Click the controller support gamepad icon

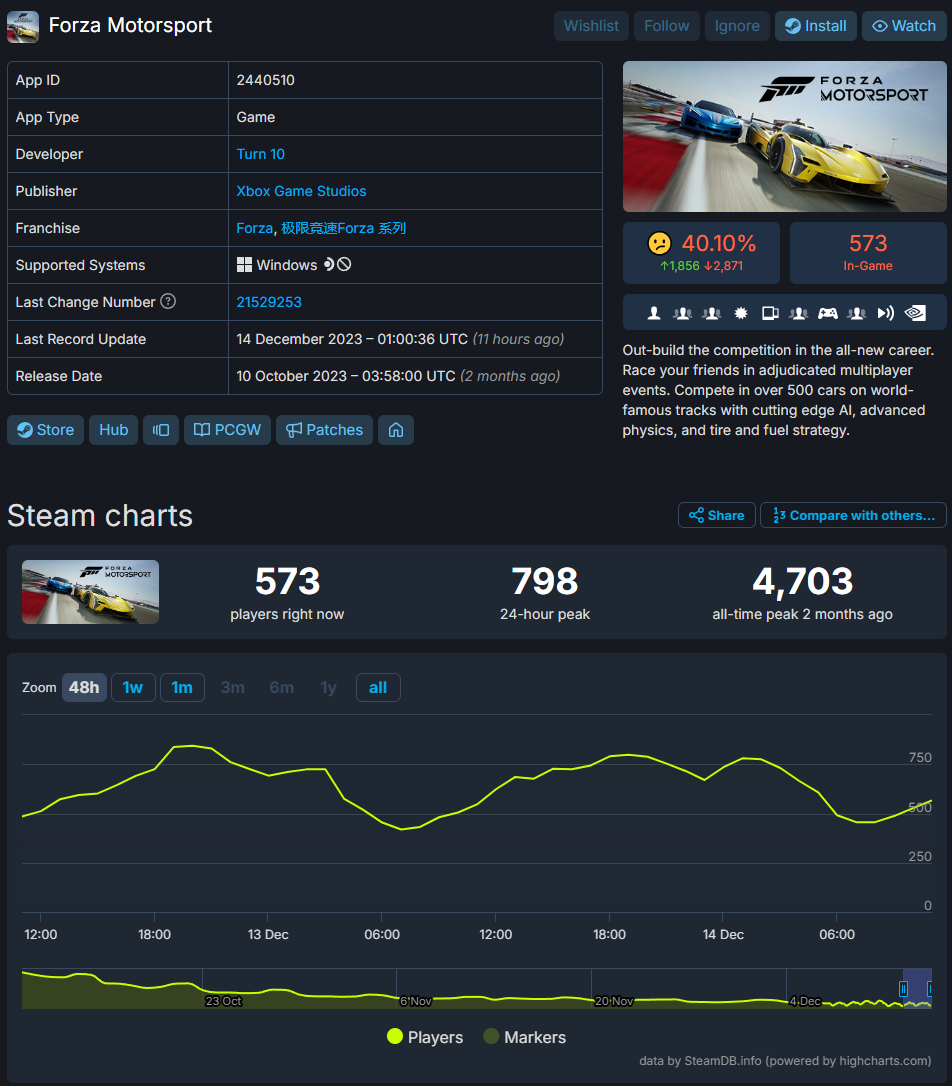[x=827, y=313]
